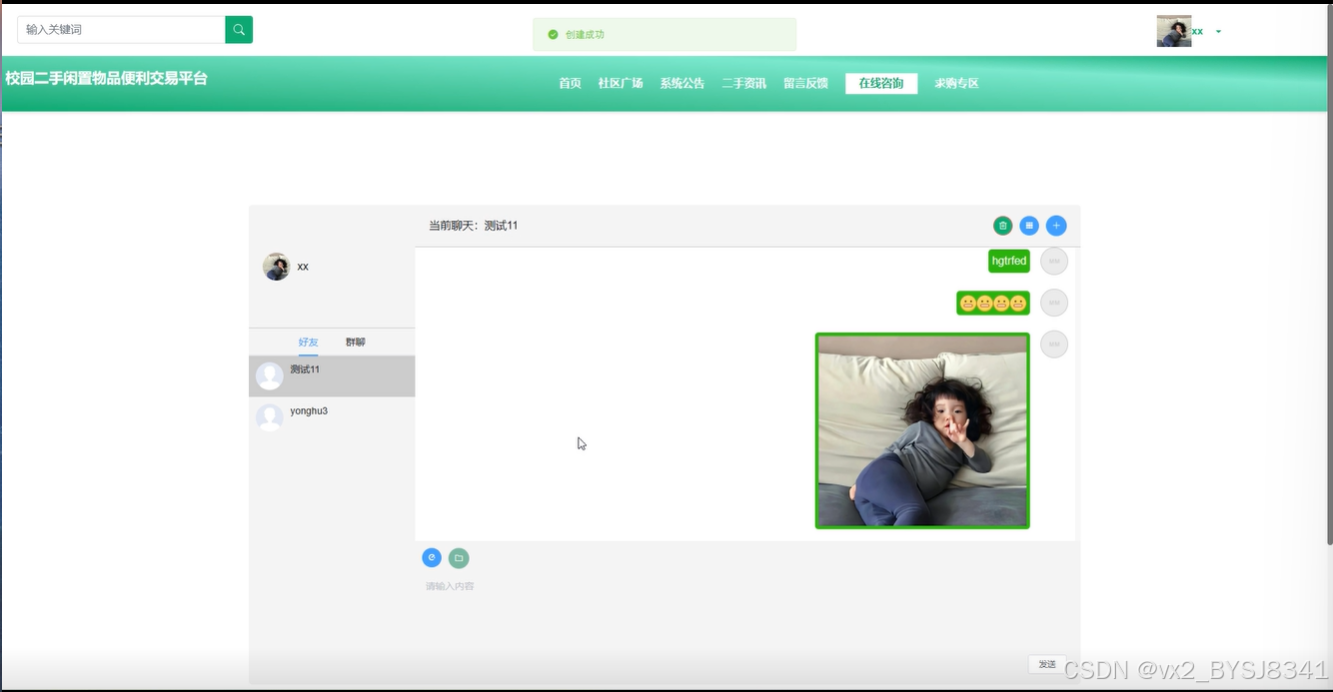Image resolution: width=1333 pixels, height=692 pixels.
Task: Click the green folder upload icon
Action: click(x=459, y=558)
